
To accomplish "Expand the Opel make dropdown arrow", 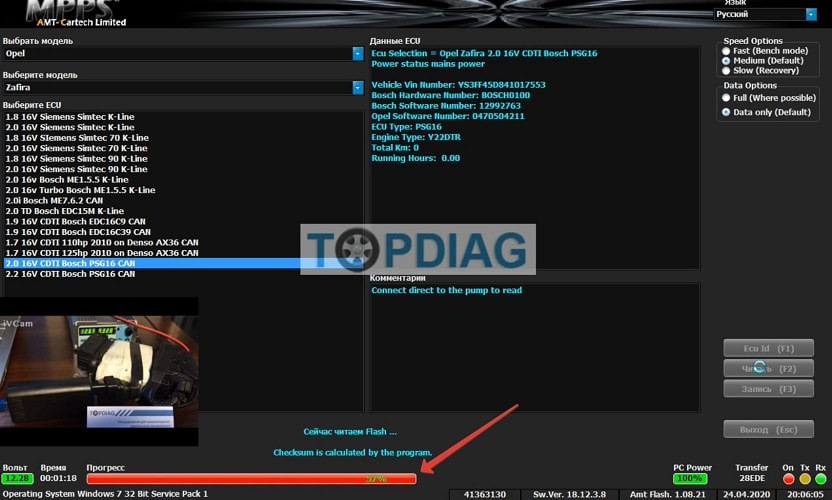I will [358, 54].
